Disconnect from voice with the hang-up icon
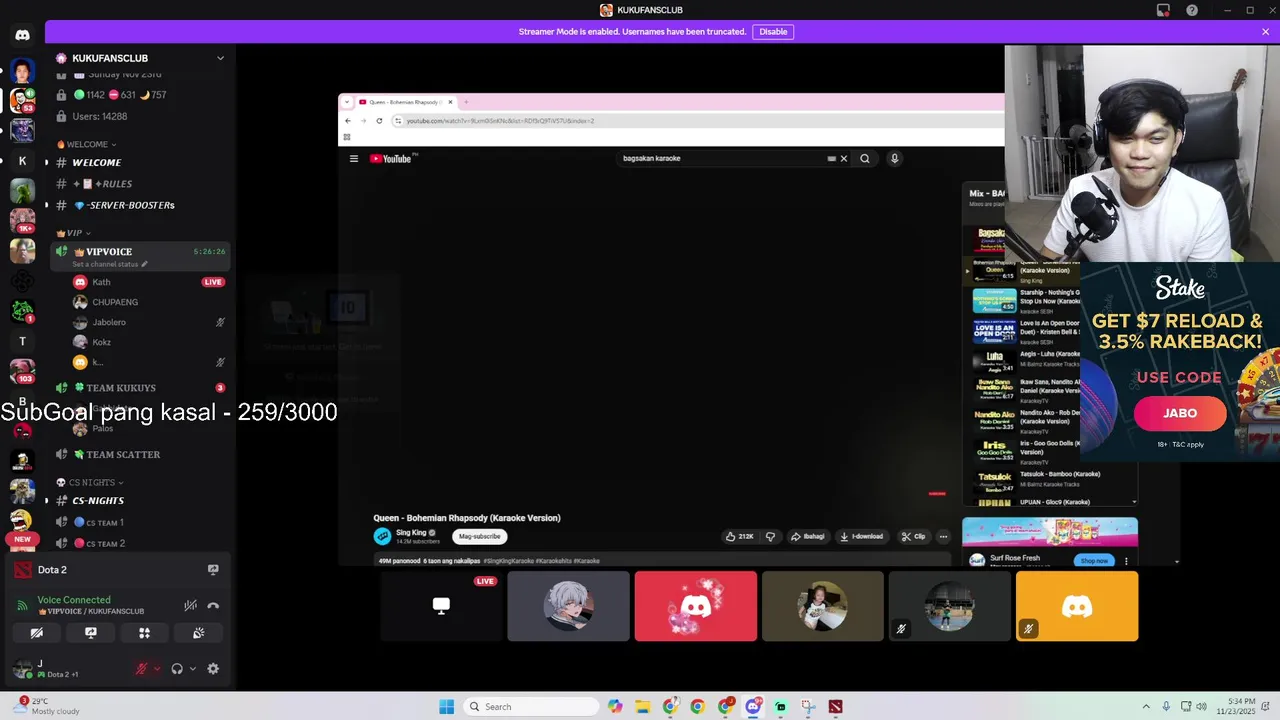Viewport: 1280px width, 720px height. [x=213, y=605]
